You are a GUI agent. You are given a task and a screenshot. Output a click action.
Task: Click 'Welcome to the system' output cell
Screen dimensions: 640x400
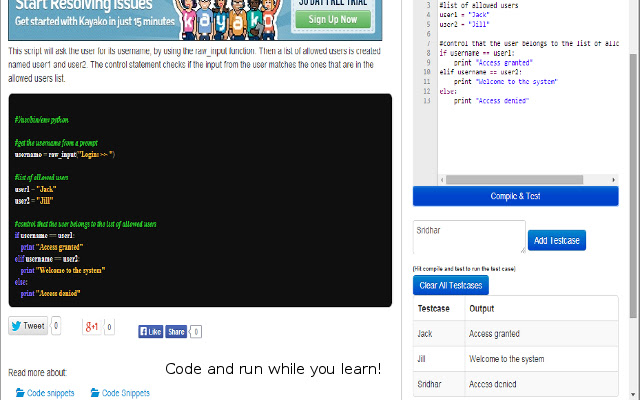541,359
